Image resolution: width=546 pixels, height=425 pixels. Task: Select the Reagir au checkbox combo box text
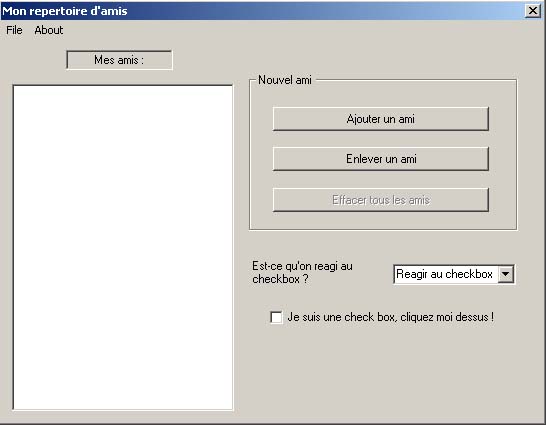point(445,274)
